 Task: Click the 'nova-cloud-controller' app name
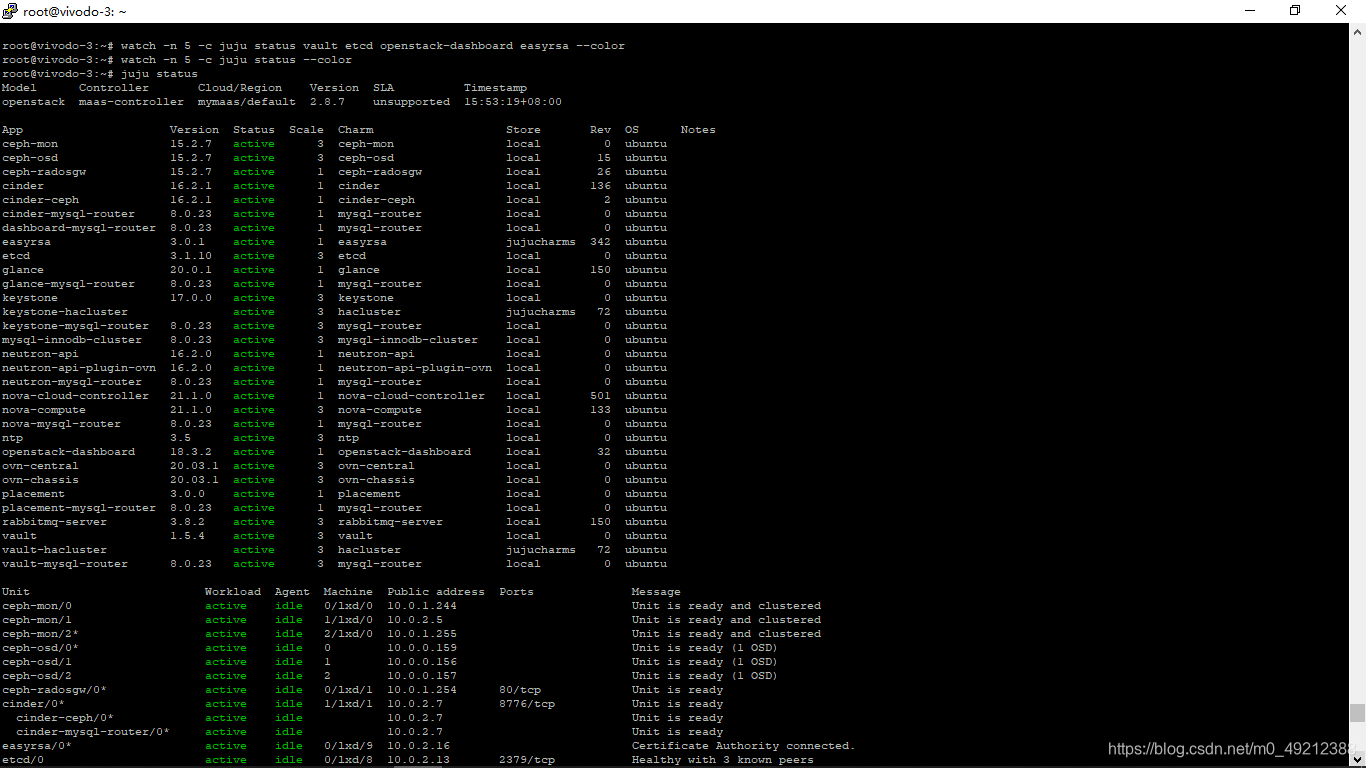coord(75,396)
